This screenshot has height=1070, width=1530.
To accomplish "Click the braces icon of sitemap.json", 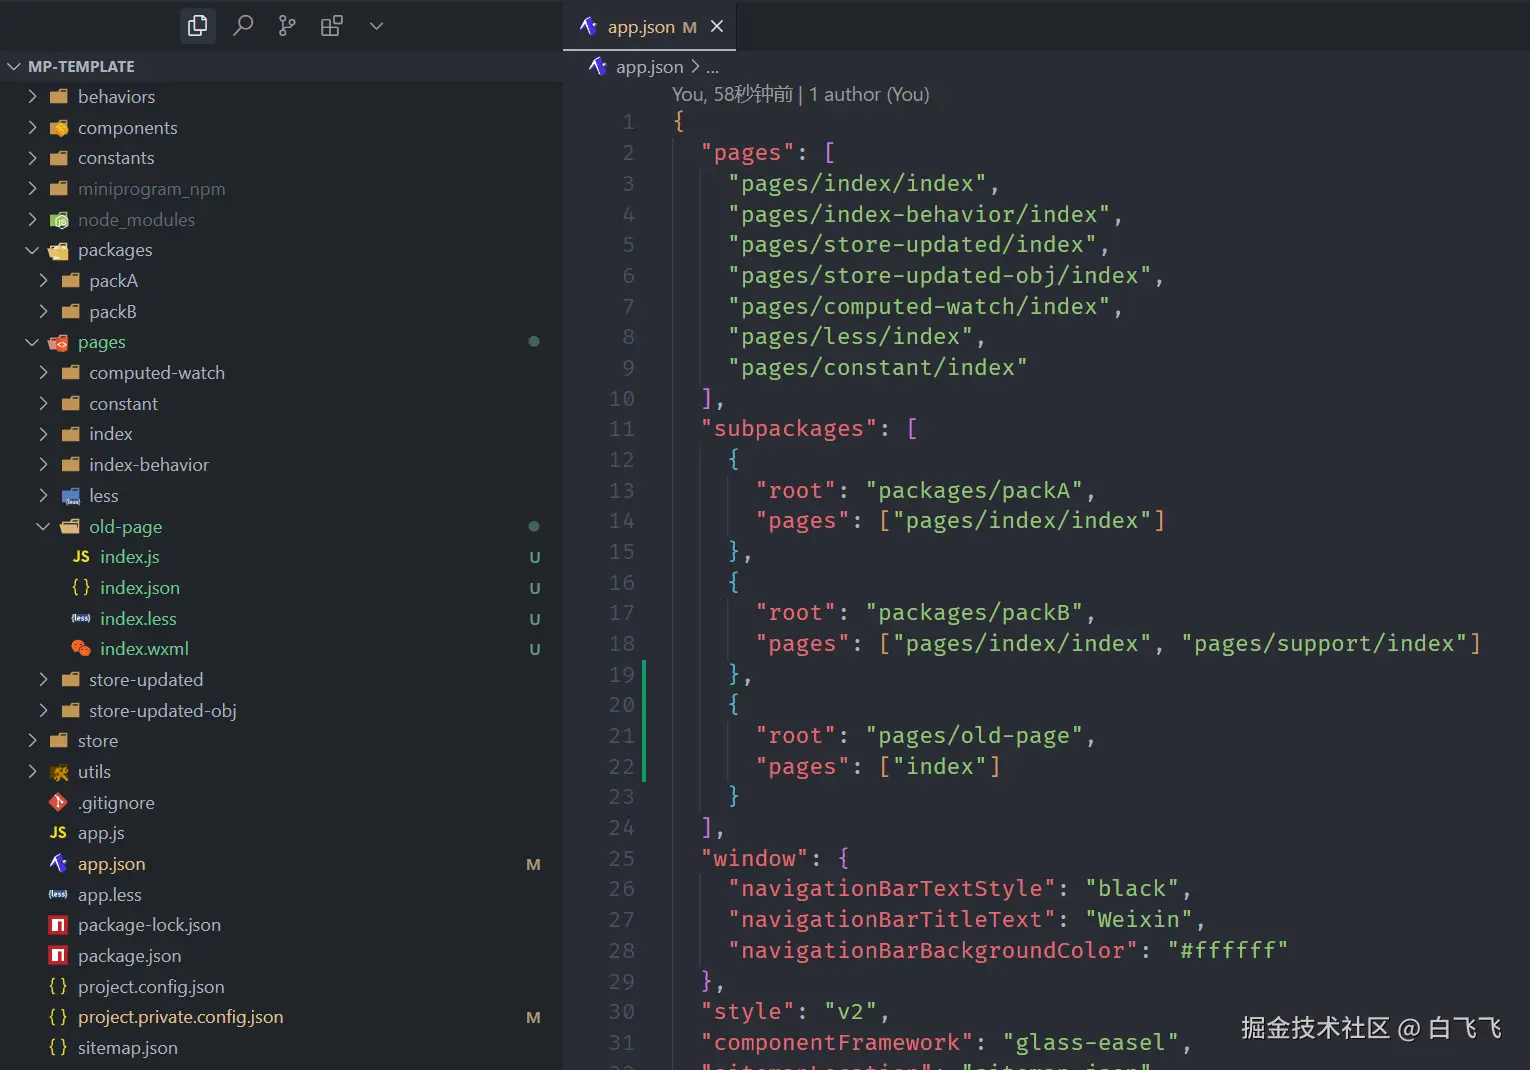I will click(x=59, y=1048).
